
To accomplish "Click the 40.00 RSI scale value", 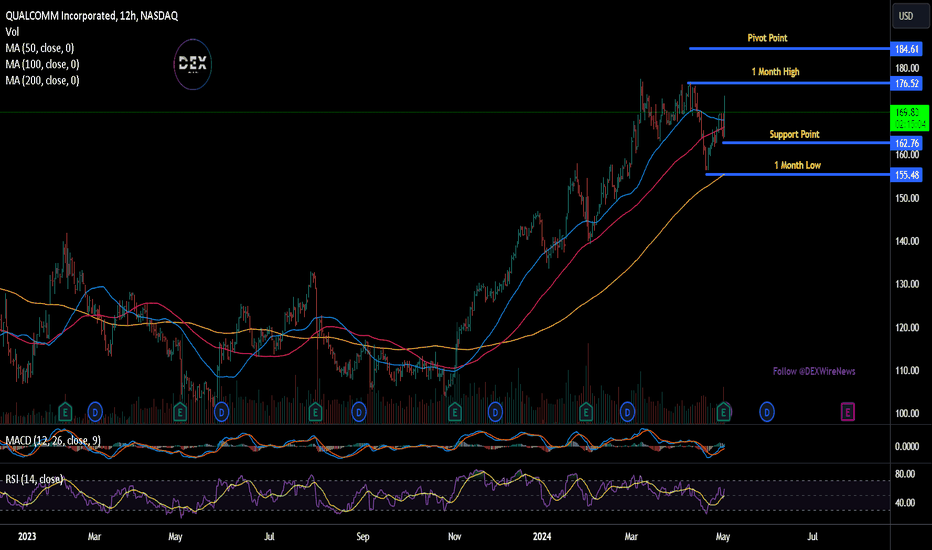I will 905,503.
